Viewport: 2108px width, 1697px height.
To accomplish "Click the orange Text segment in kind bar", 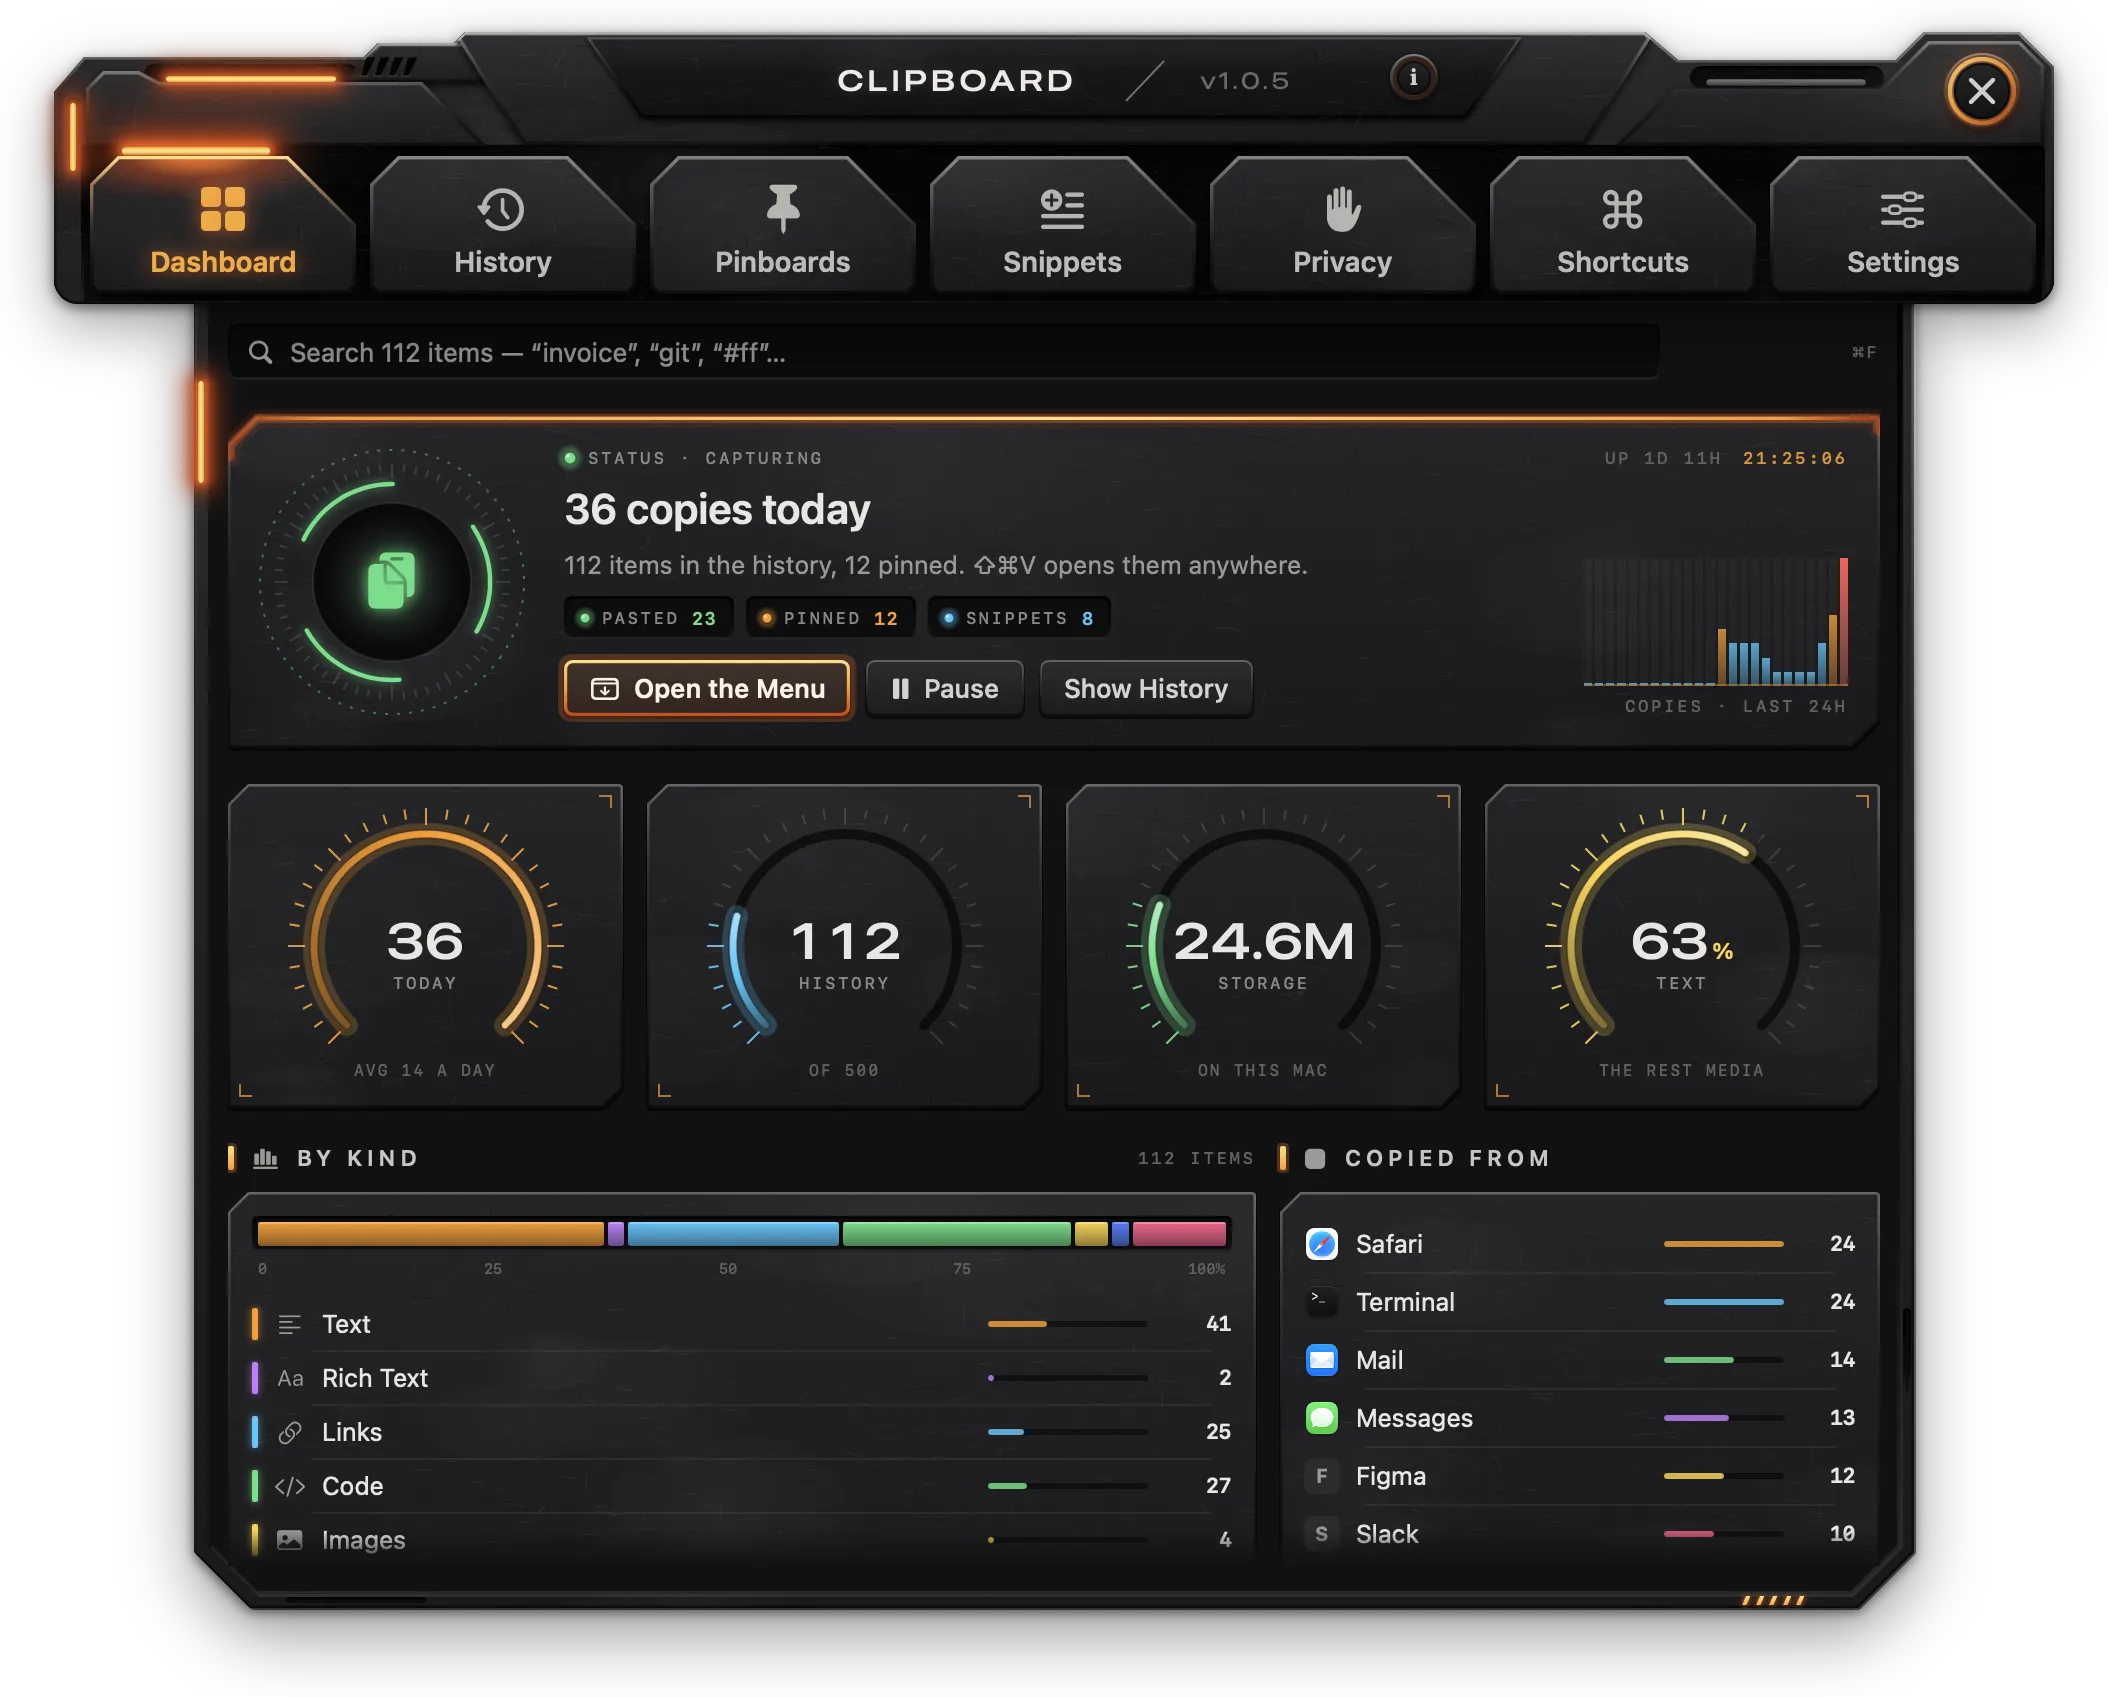I will click(430, 1234).
